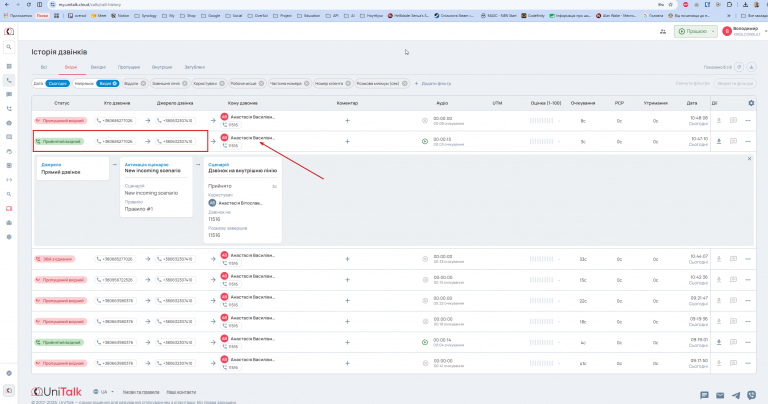Clear the Відділи filter chip
The height and width of the screenshot is (404, 768).
pyautogui.click(x=143, y=83)
